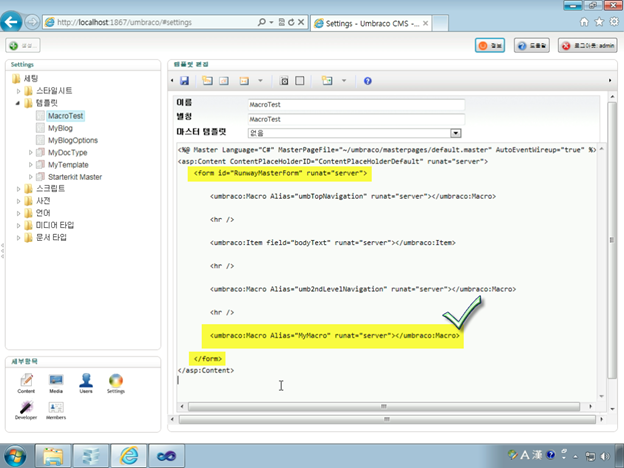Click the green plus create button
This screenshot has height=468, width=624.
[23, 45]
